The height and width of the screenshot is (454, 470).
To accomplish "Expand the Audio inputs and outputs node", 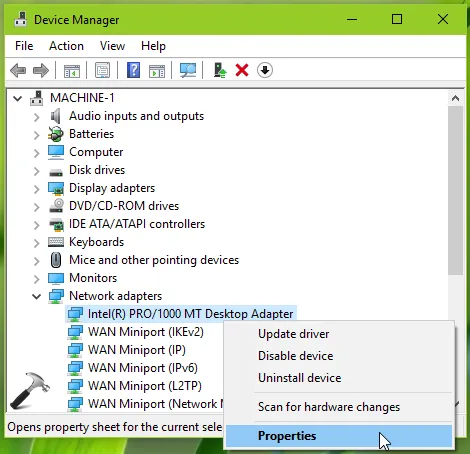I will point(37,117).
